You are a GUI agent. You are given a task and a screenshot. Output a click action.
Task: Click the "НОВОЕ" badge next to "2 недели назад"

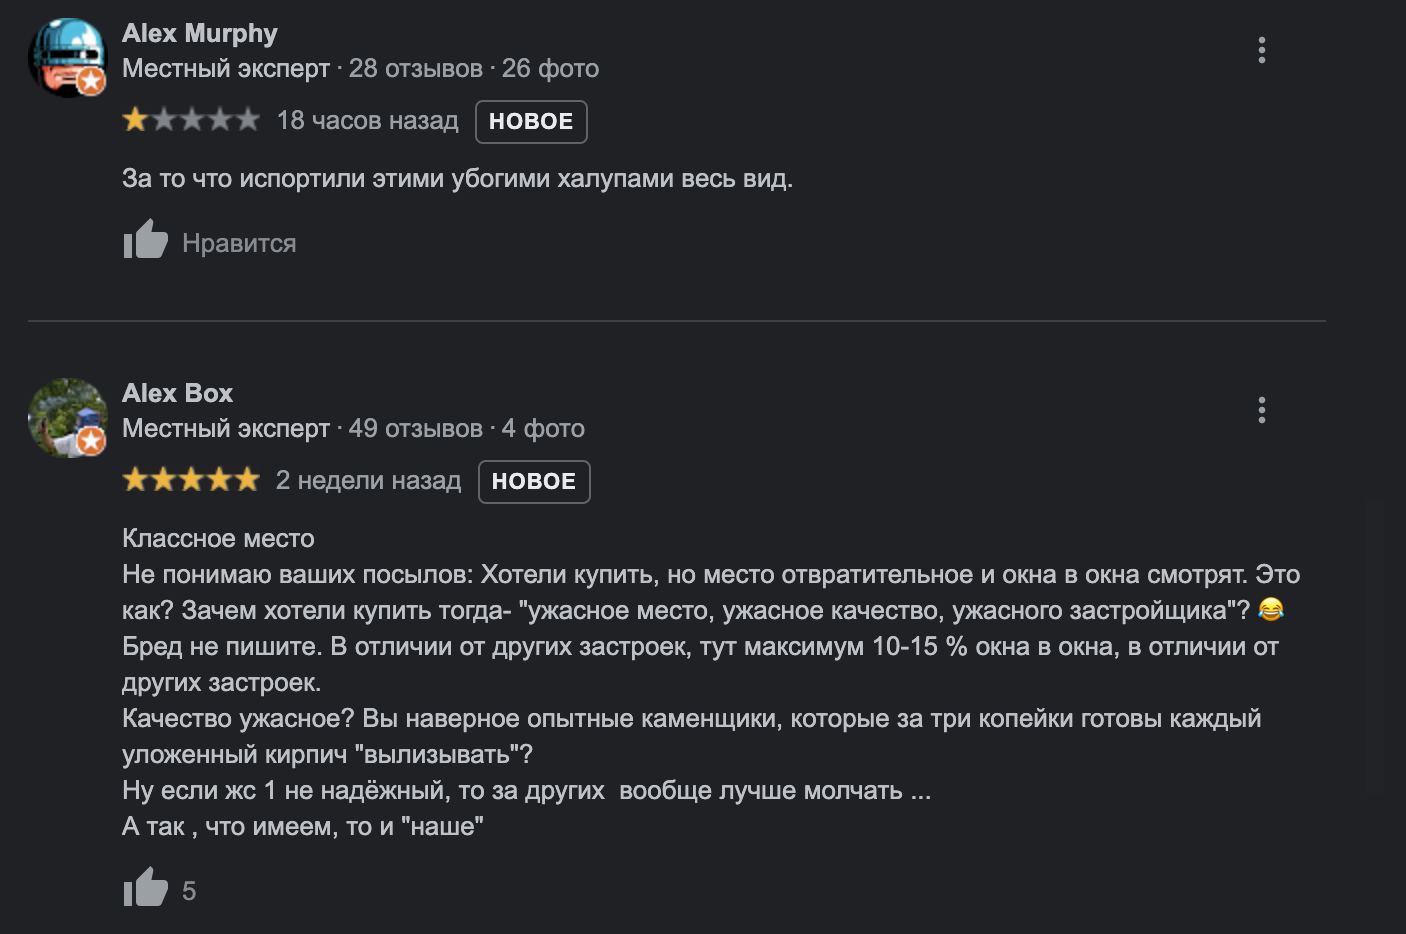534,482
